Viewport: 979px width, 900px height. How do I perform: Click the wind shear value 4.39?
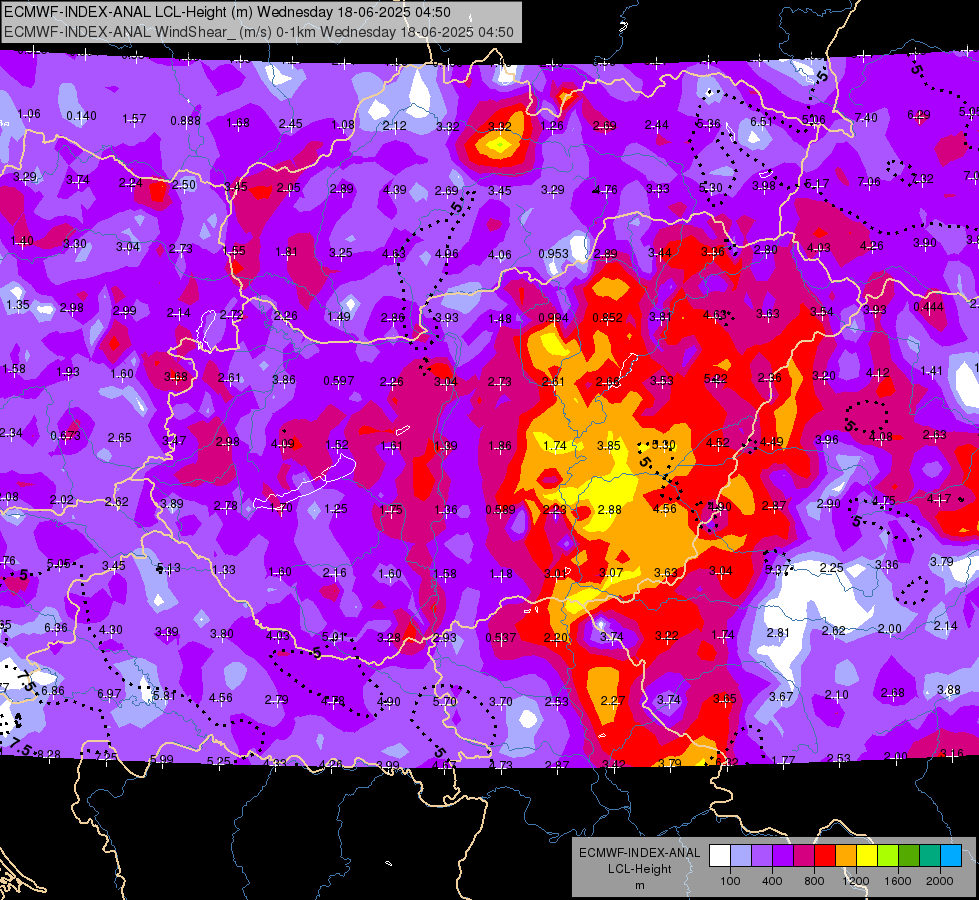tap(395, 189)
